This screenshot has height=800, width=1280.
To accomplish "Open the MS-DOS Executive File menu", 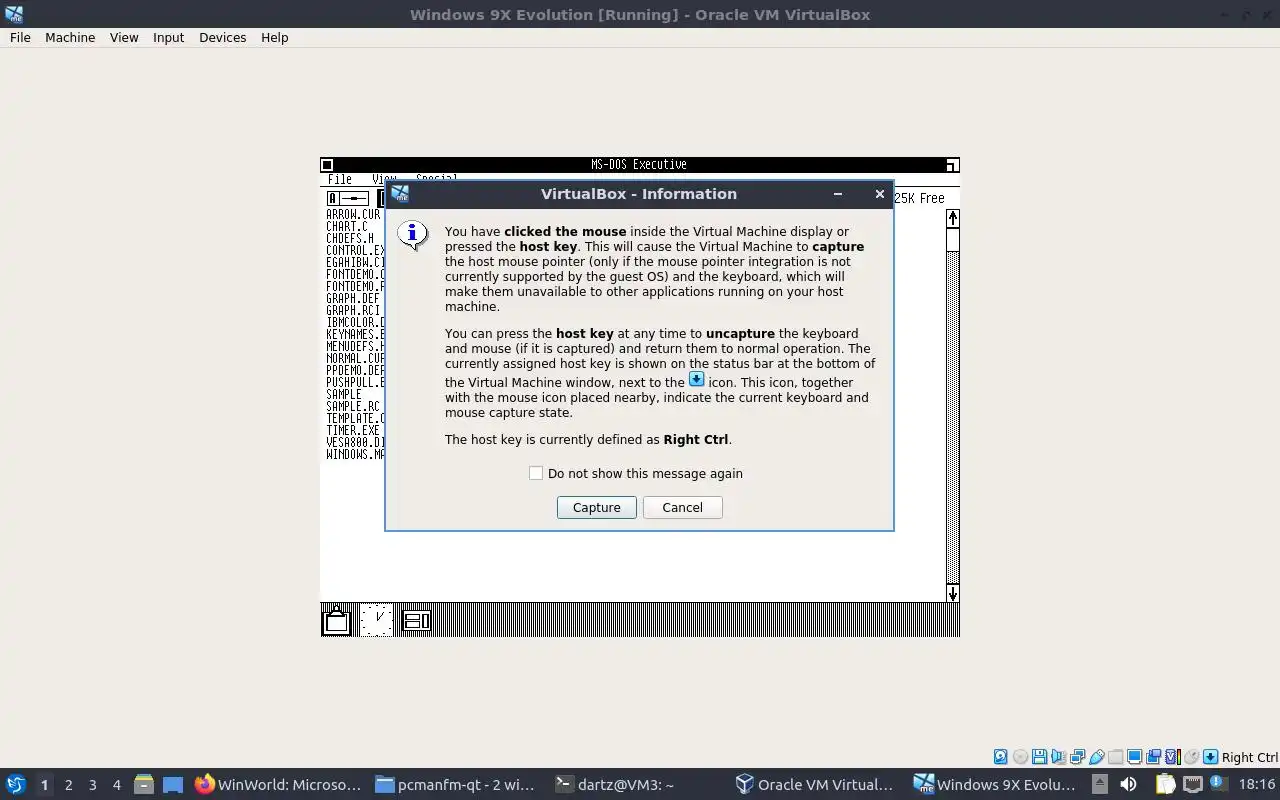I will click(x=340, y=179).
